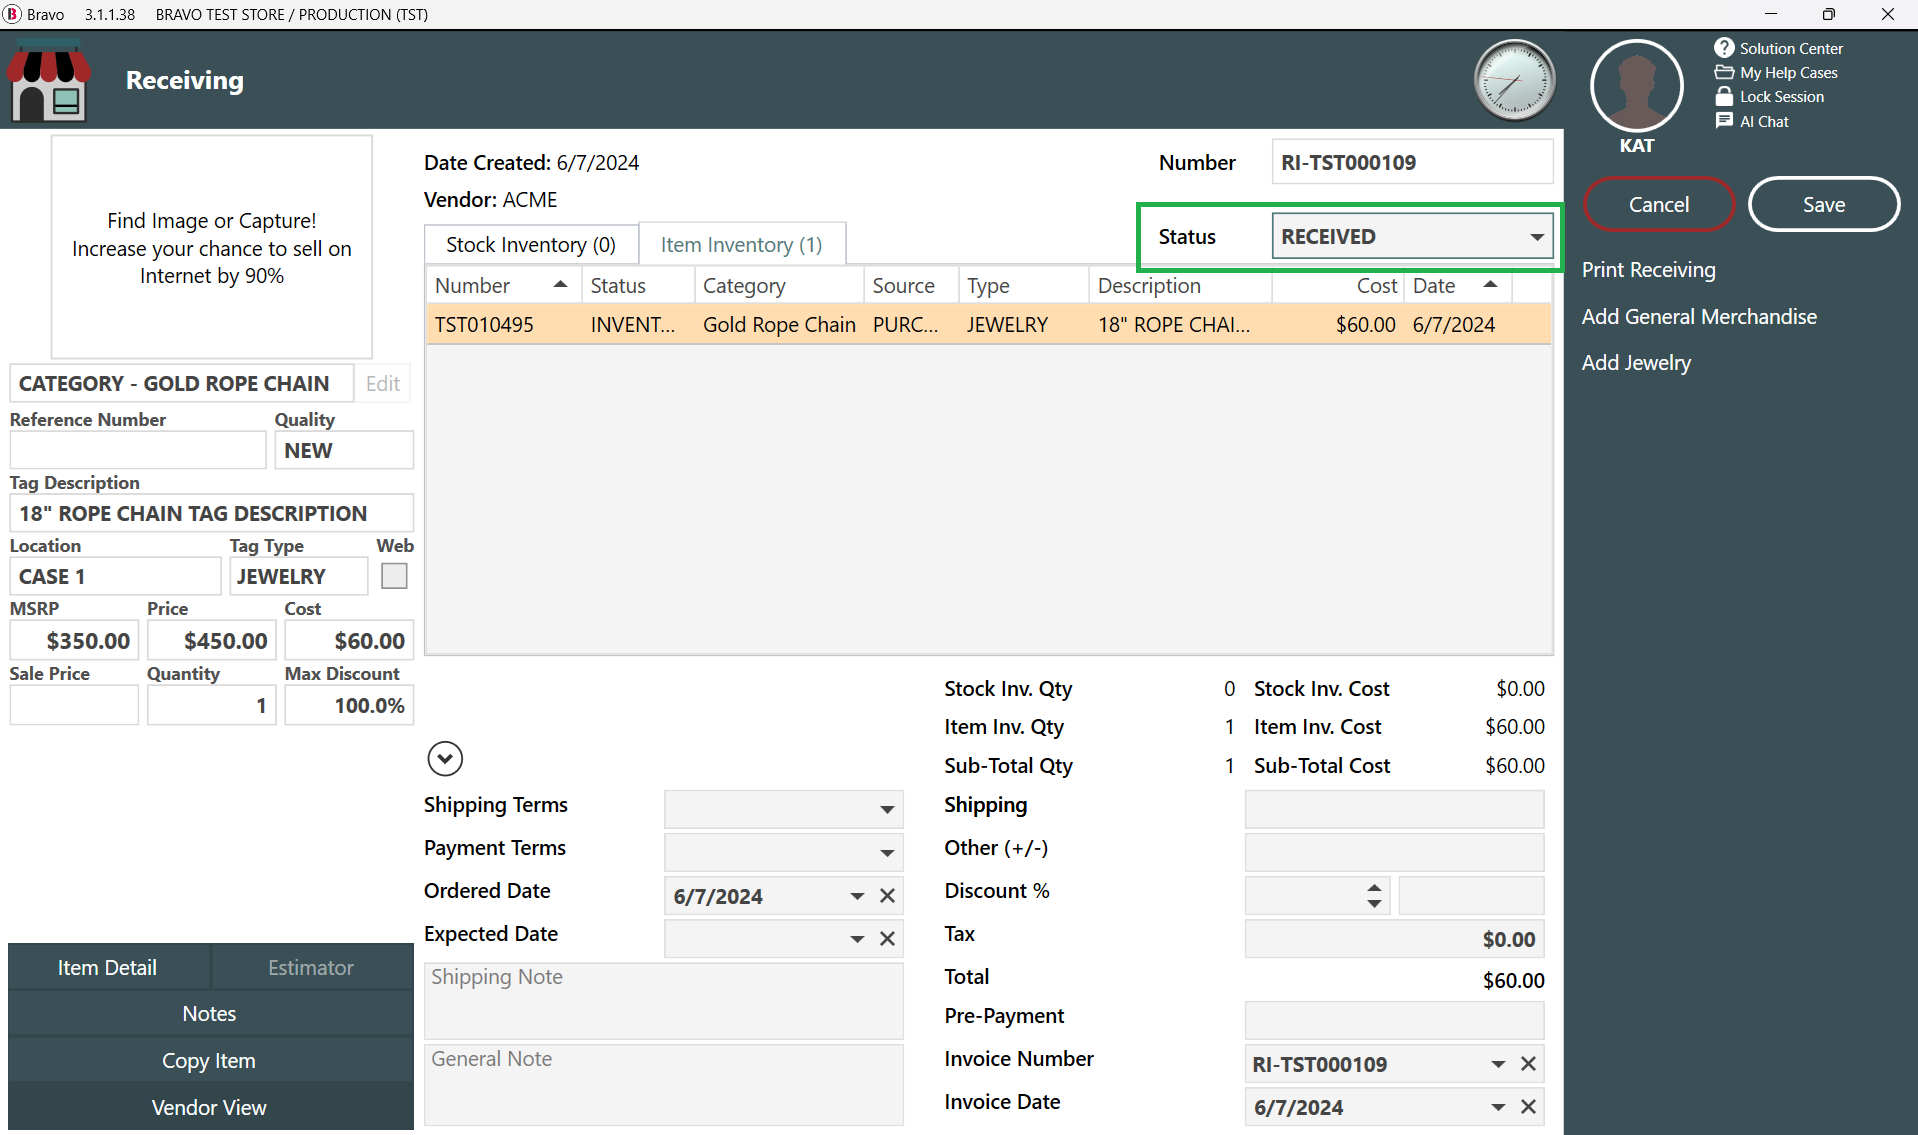Click the Bravo store home icon

(x=48, y=82)
